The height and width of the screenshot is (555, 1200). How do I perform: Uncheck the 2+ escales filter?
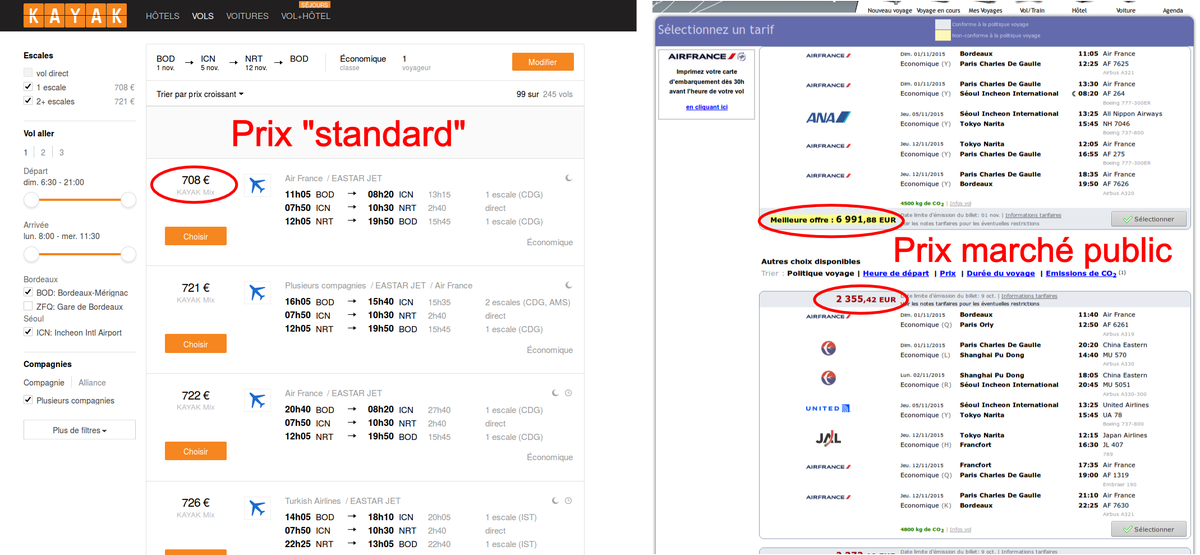[28, 101]
